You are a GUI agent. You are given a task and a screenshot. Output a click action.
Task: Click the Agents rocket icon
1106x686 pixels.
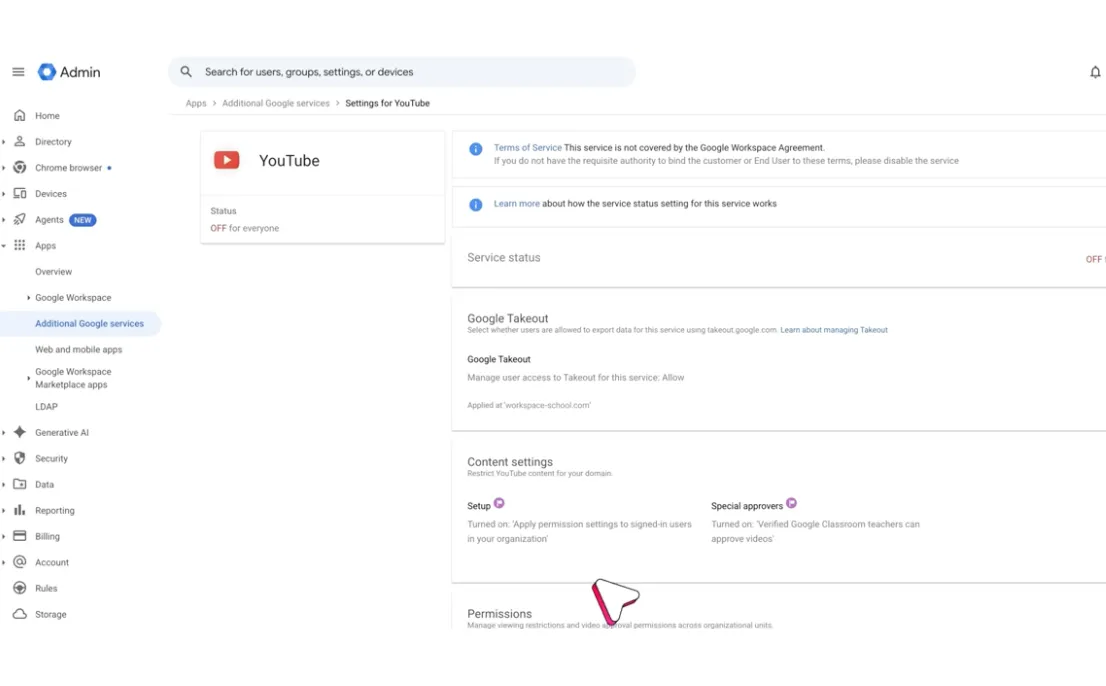point(20,219)
